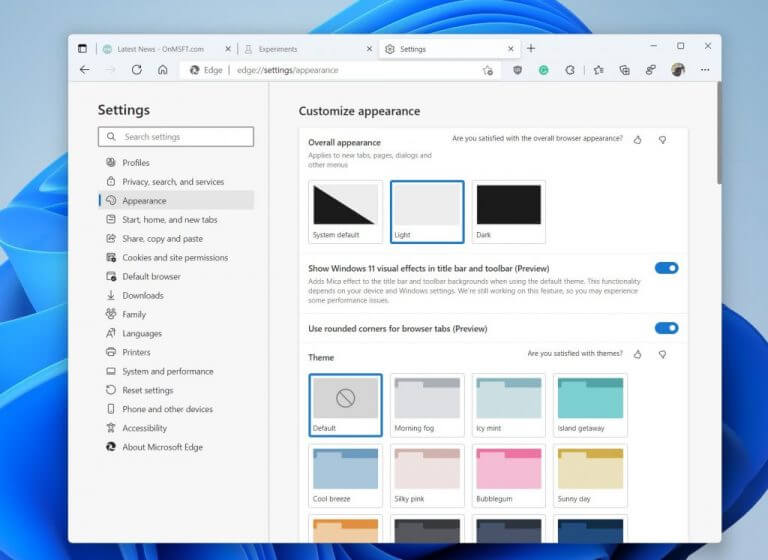Close the Settings tab
This screenshot has width=768, height=560.
point(511,49)
